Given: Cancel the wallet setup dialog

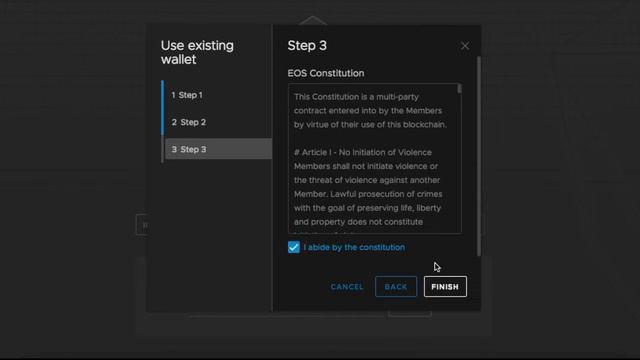Looking at the screenshot, I should pos(347,287).
